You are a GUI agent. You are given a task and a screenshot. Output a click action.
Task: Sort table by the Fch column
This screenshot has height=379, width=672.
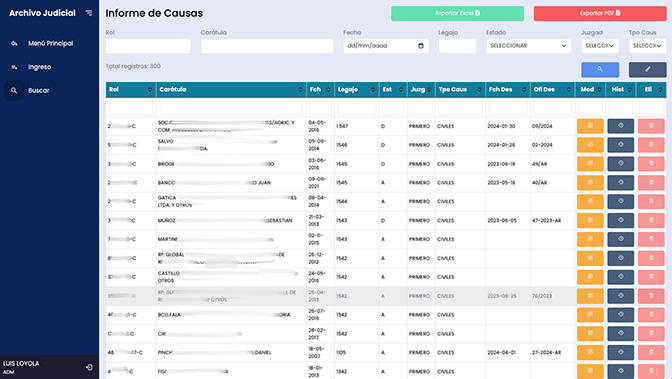tap(320, 90)
